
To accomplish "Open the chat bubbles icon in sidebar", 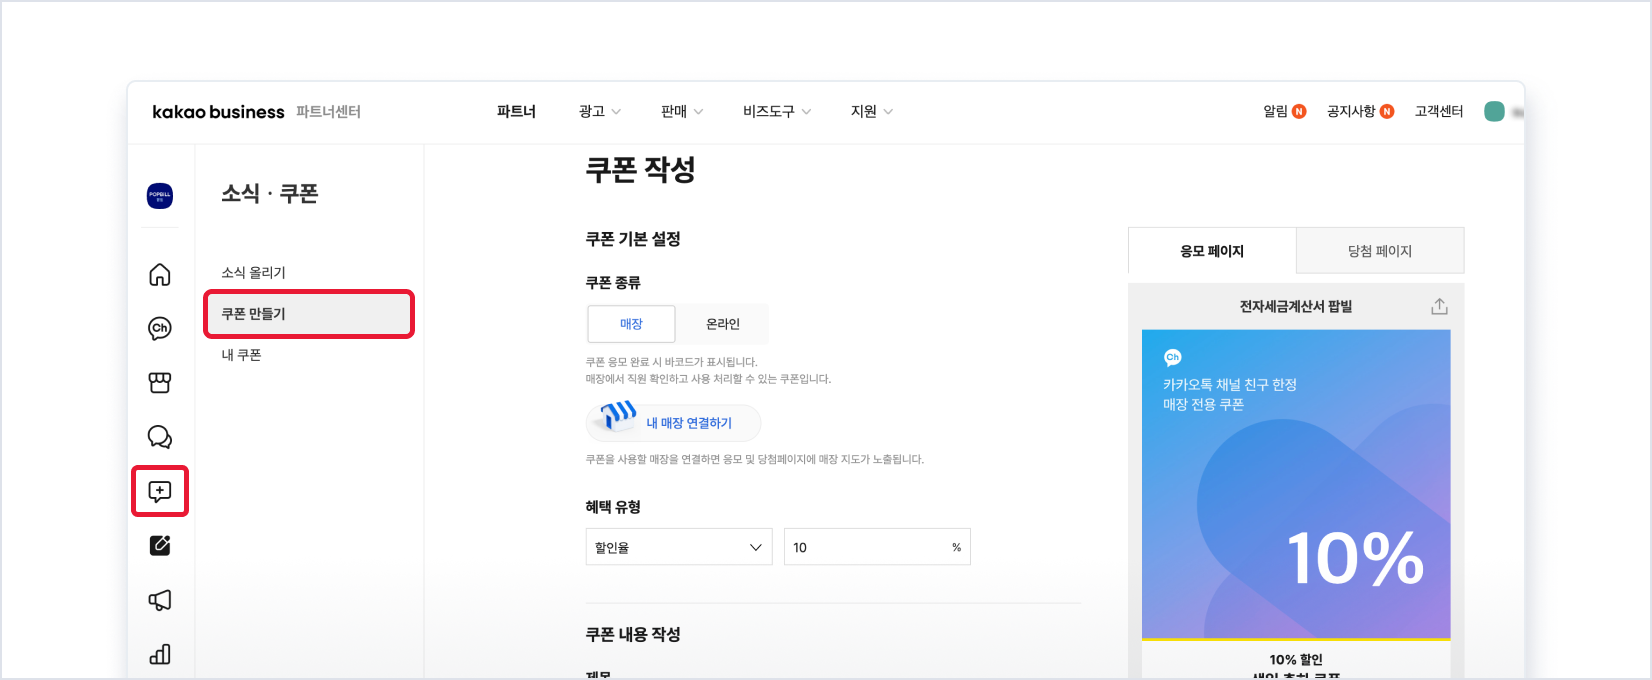I will click(160, 437).
